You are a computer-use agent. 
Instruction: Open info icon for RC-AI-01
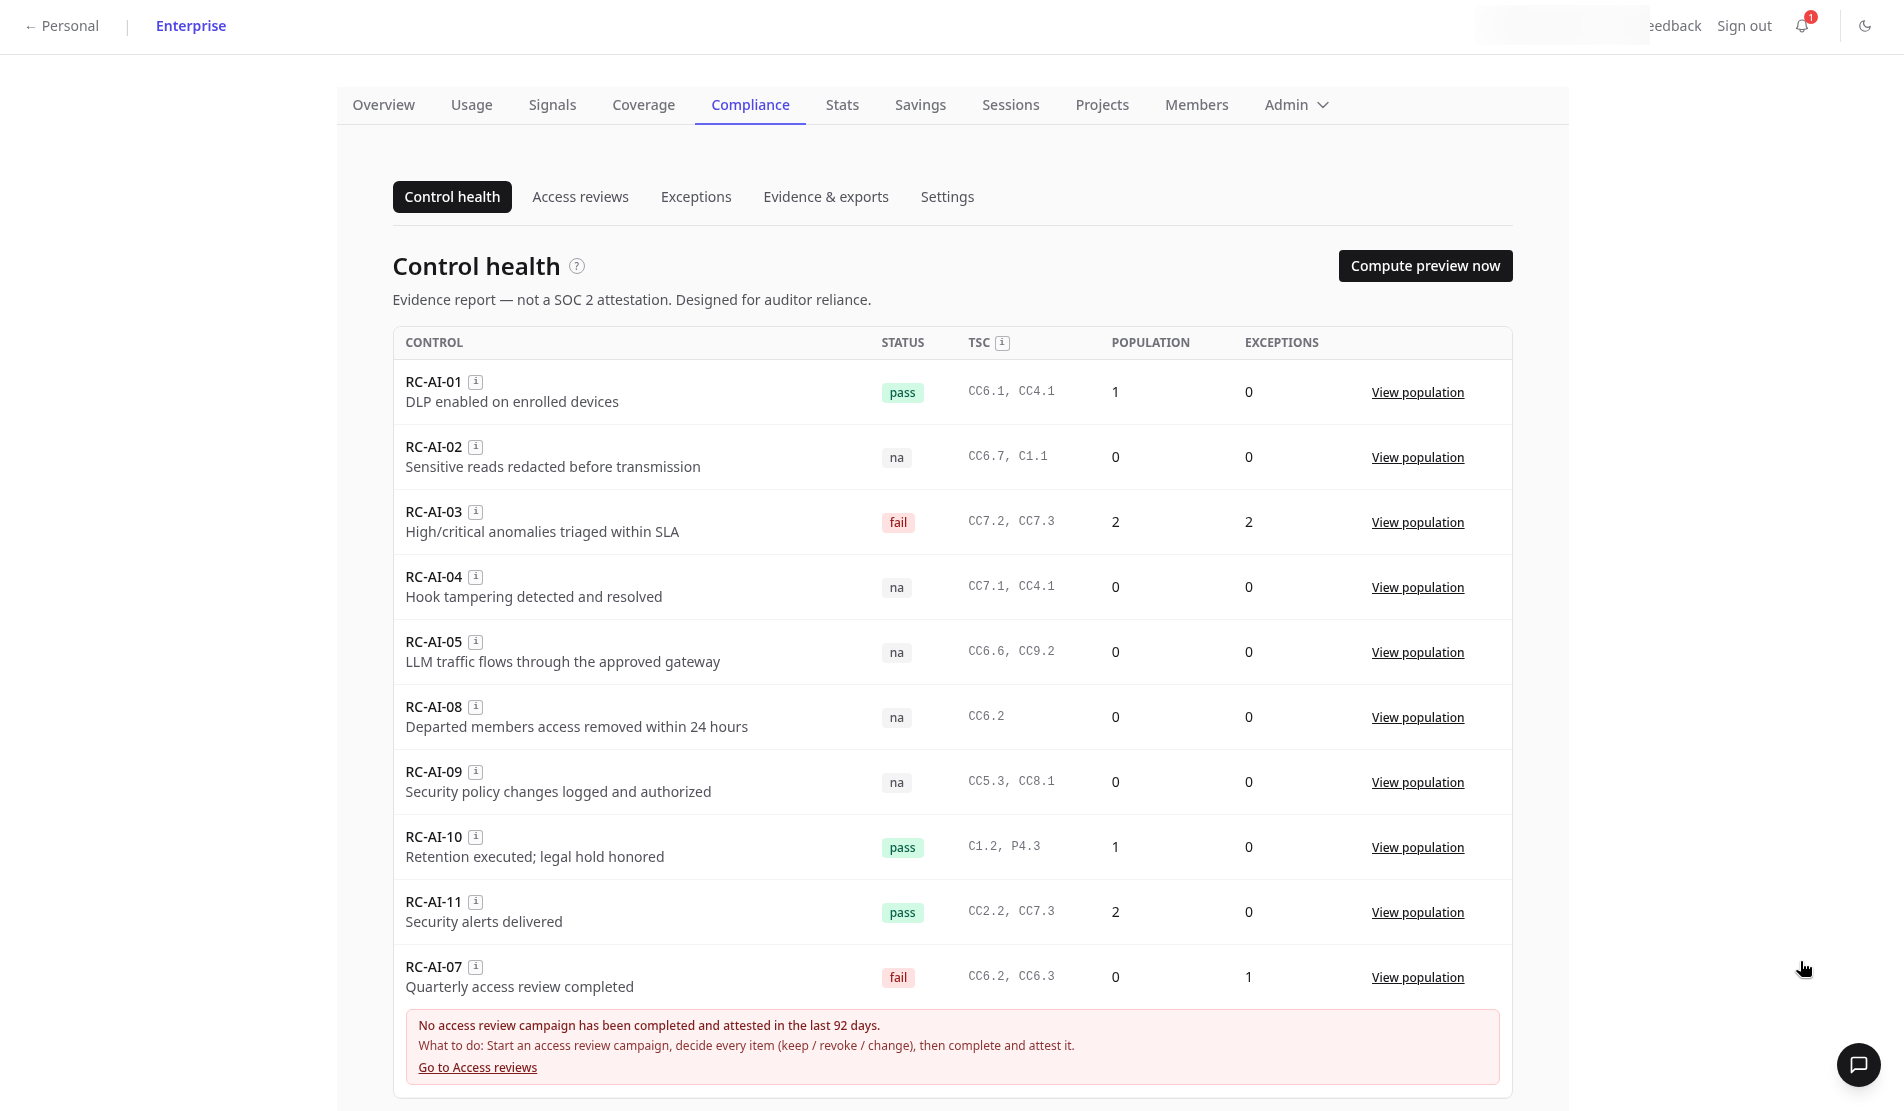click(x=476, y=382)
